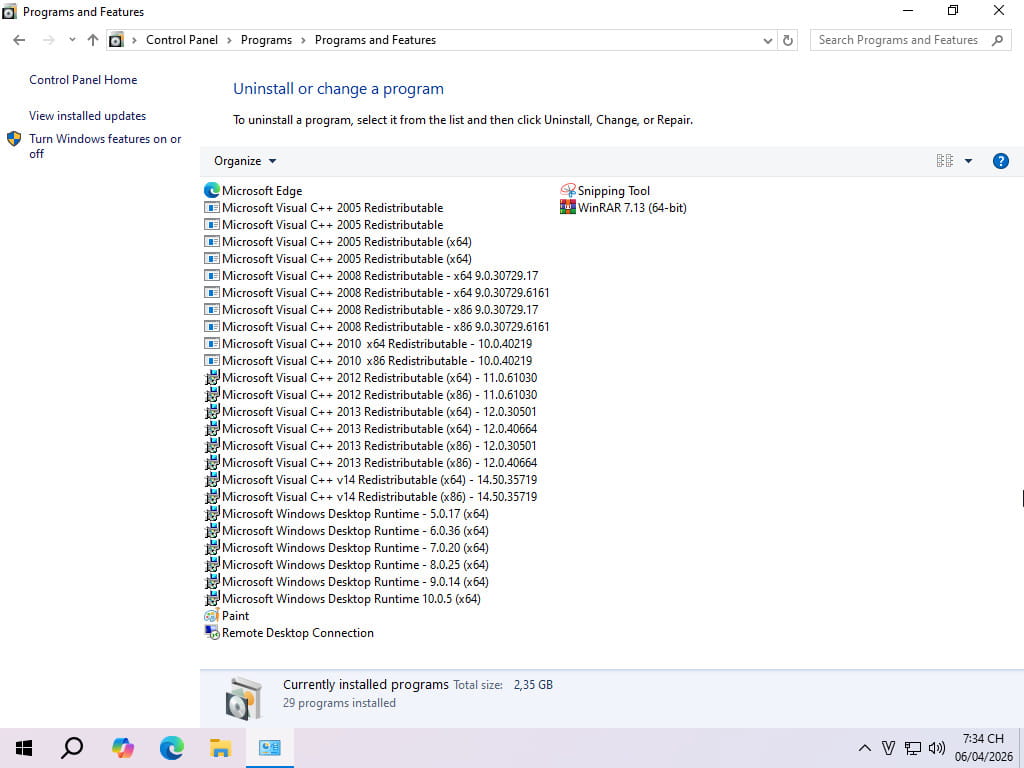Click icon of Visual C++ 2010 x64 Redistributable
This screenshot has height=768, width=1024.
pyautogui.click(x=212, y=344)
